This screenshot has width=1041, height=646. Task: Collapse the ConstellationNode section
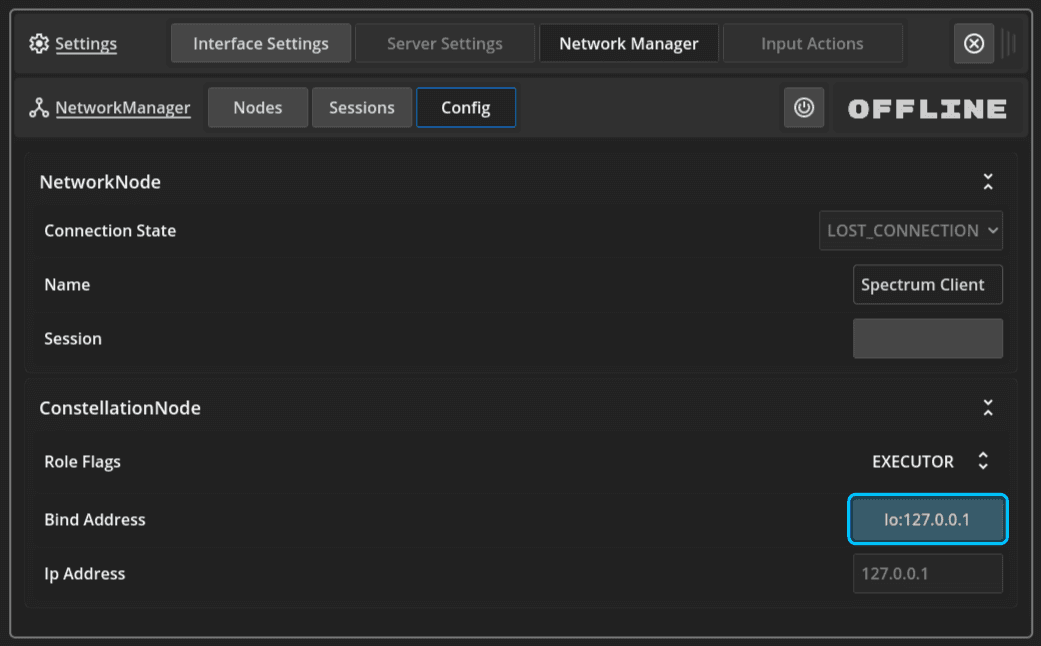[x=988, y=408]
